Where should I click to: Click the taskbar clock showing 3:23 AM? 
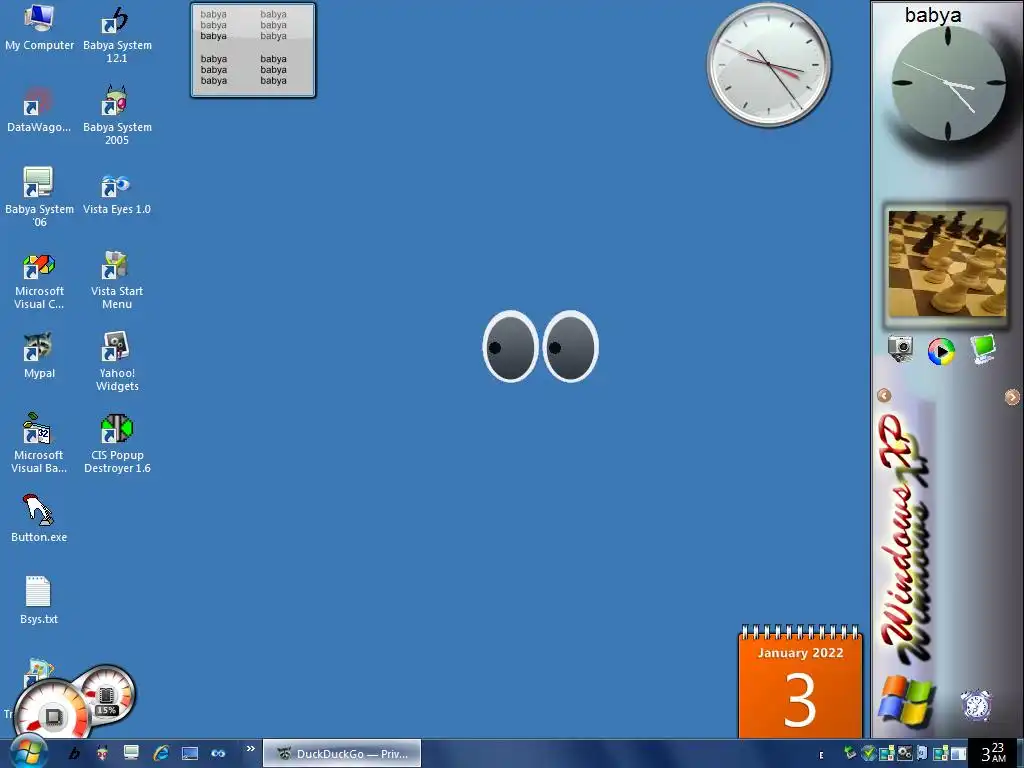point(993,753)
